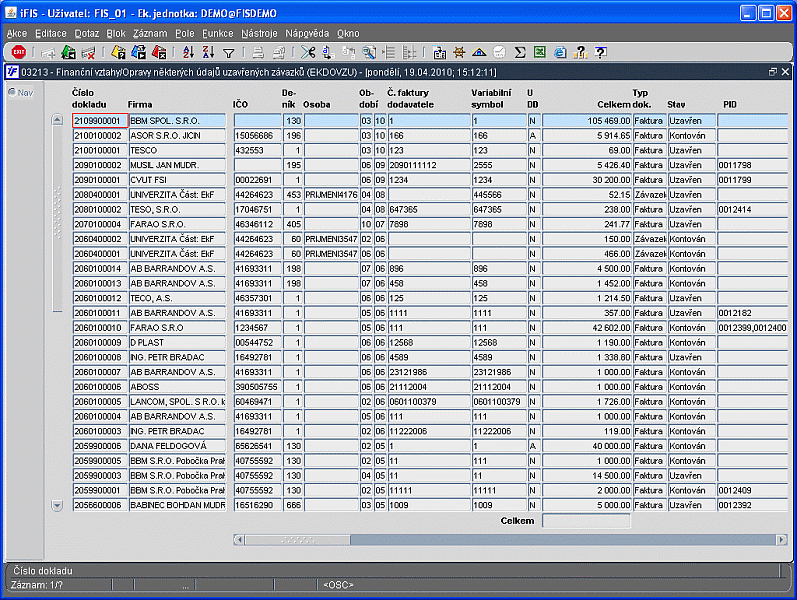
Task: Click the Sigma sum toolbar icon
Action: point(520,53)
